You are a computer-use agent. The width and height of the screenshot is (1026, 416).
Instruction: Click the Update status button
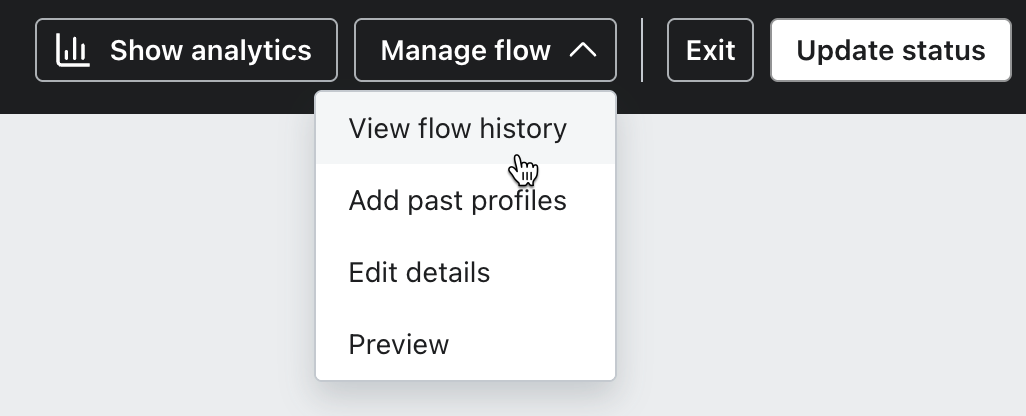890,50
